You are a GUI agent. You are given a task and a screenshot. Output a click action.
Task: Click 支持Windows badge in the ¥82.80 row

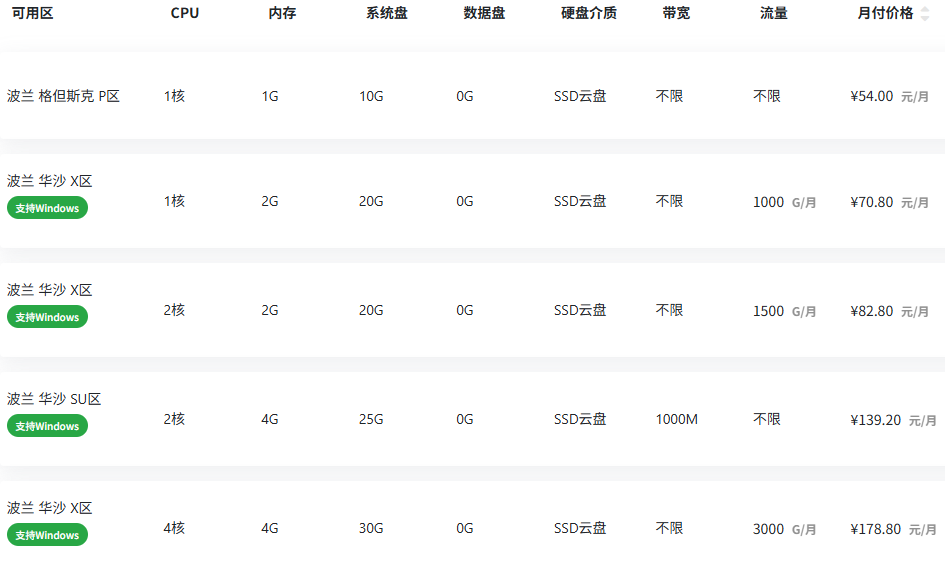click(47, 317)
